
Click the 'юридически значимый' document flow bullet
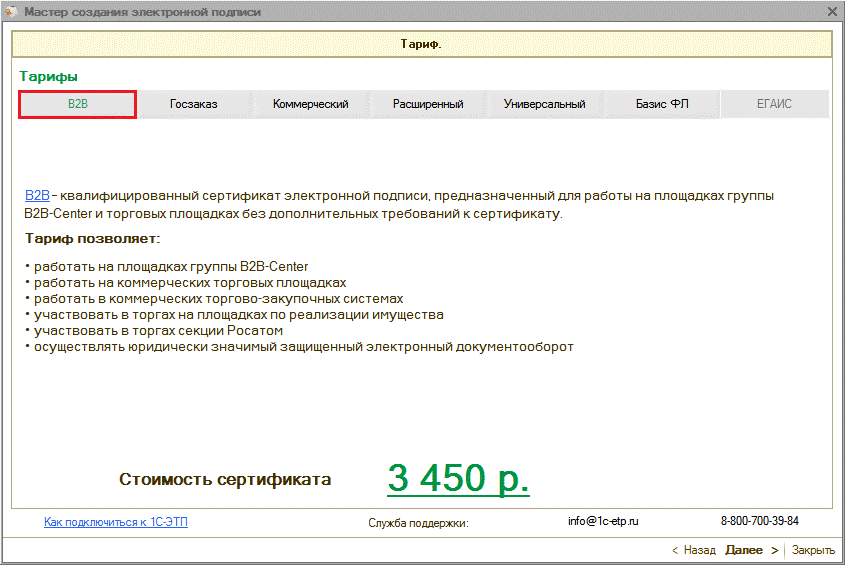(300, 347)
